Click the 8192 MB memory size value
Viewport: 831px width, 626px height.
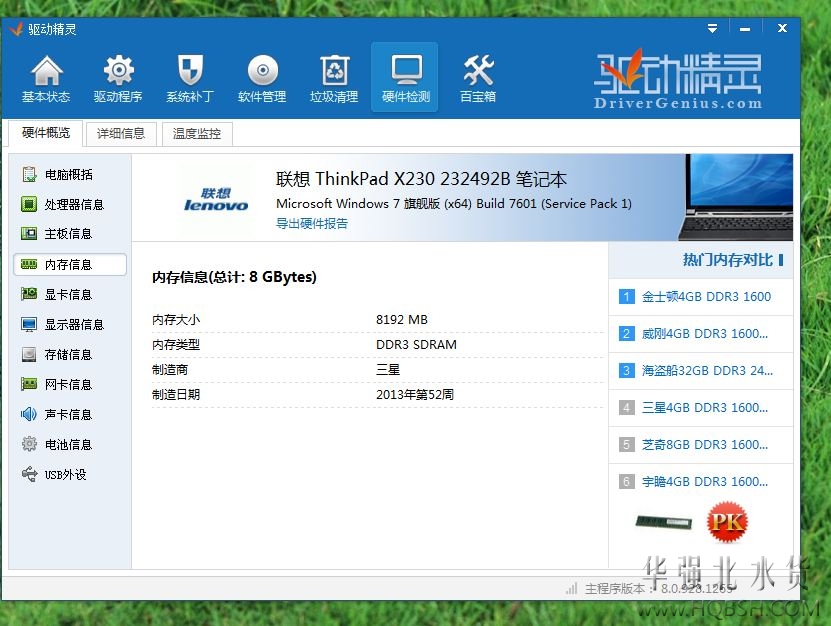402,320
